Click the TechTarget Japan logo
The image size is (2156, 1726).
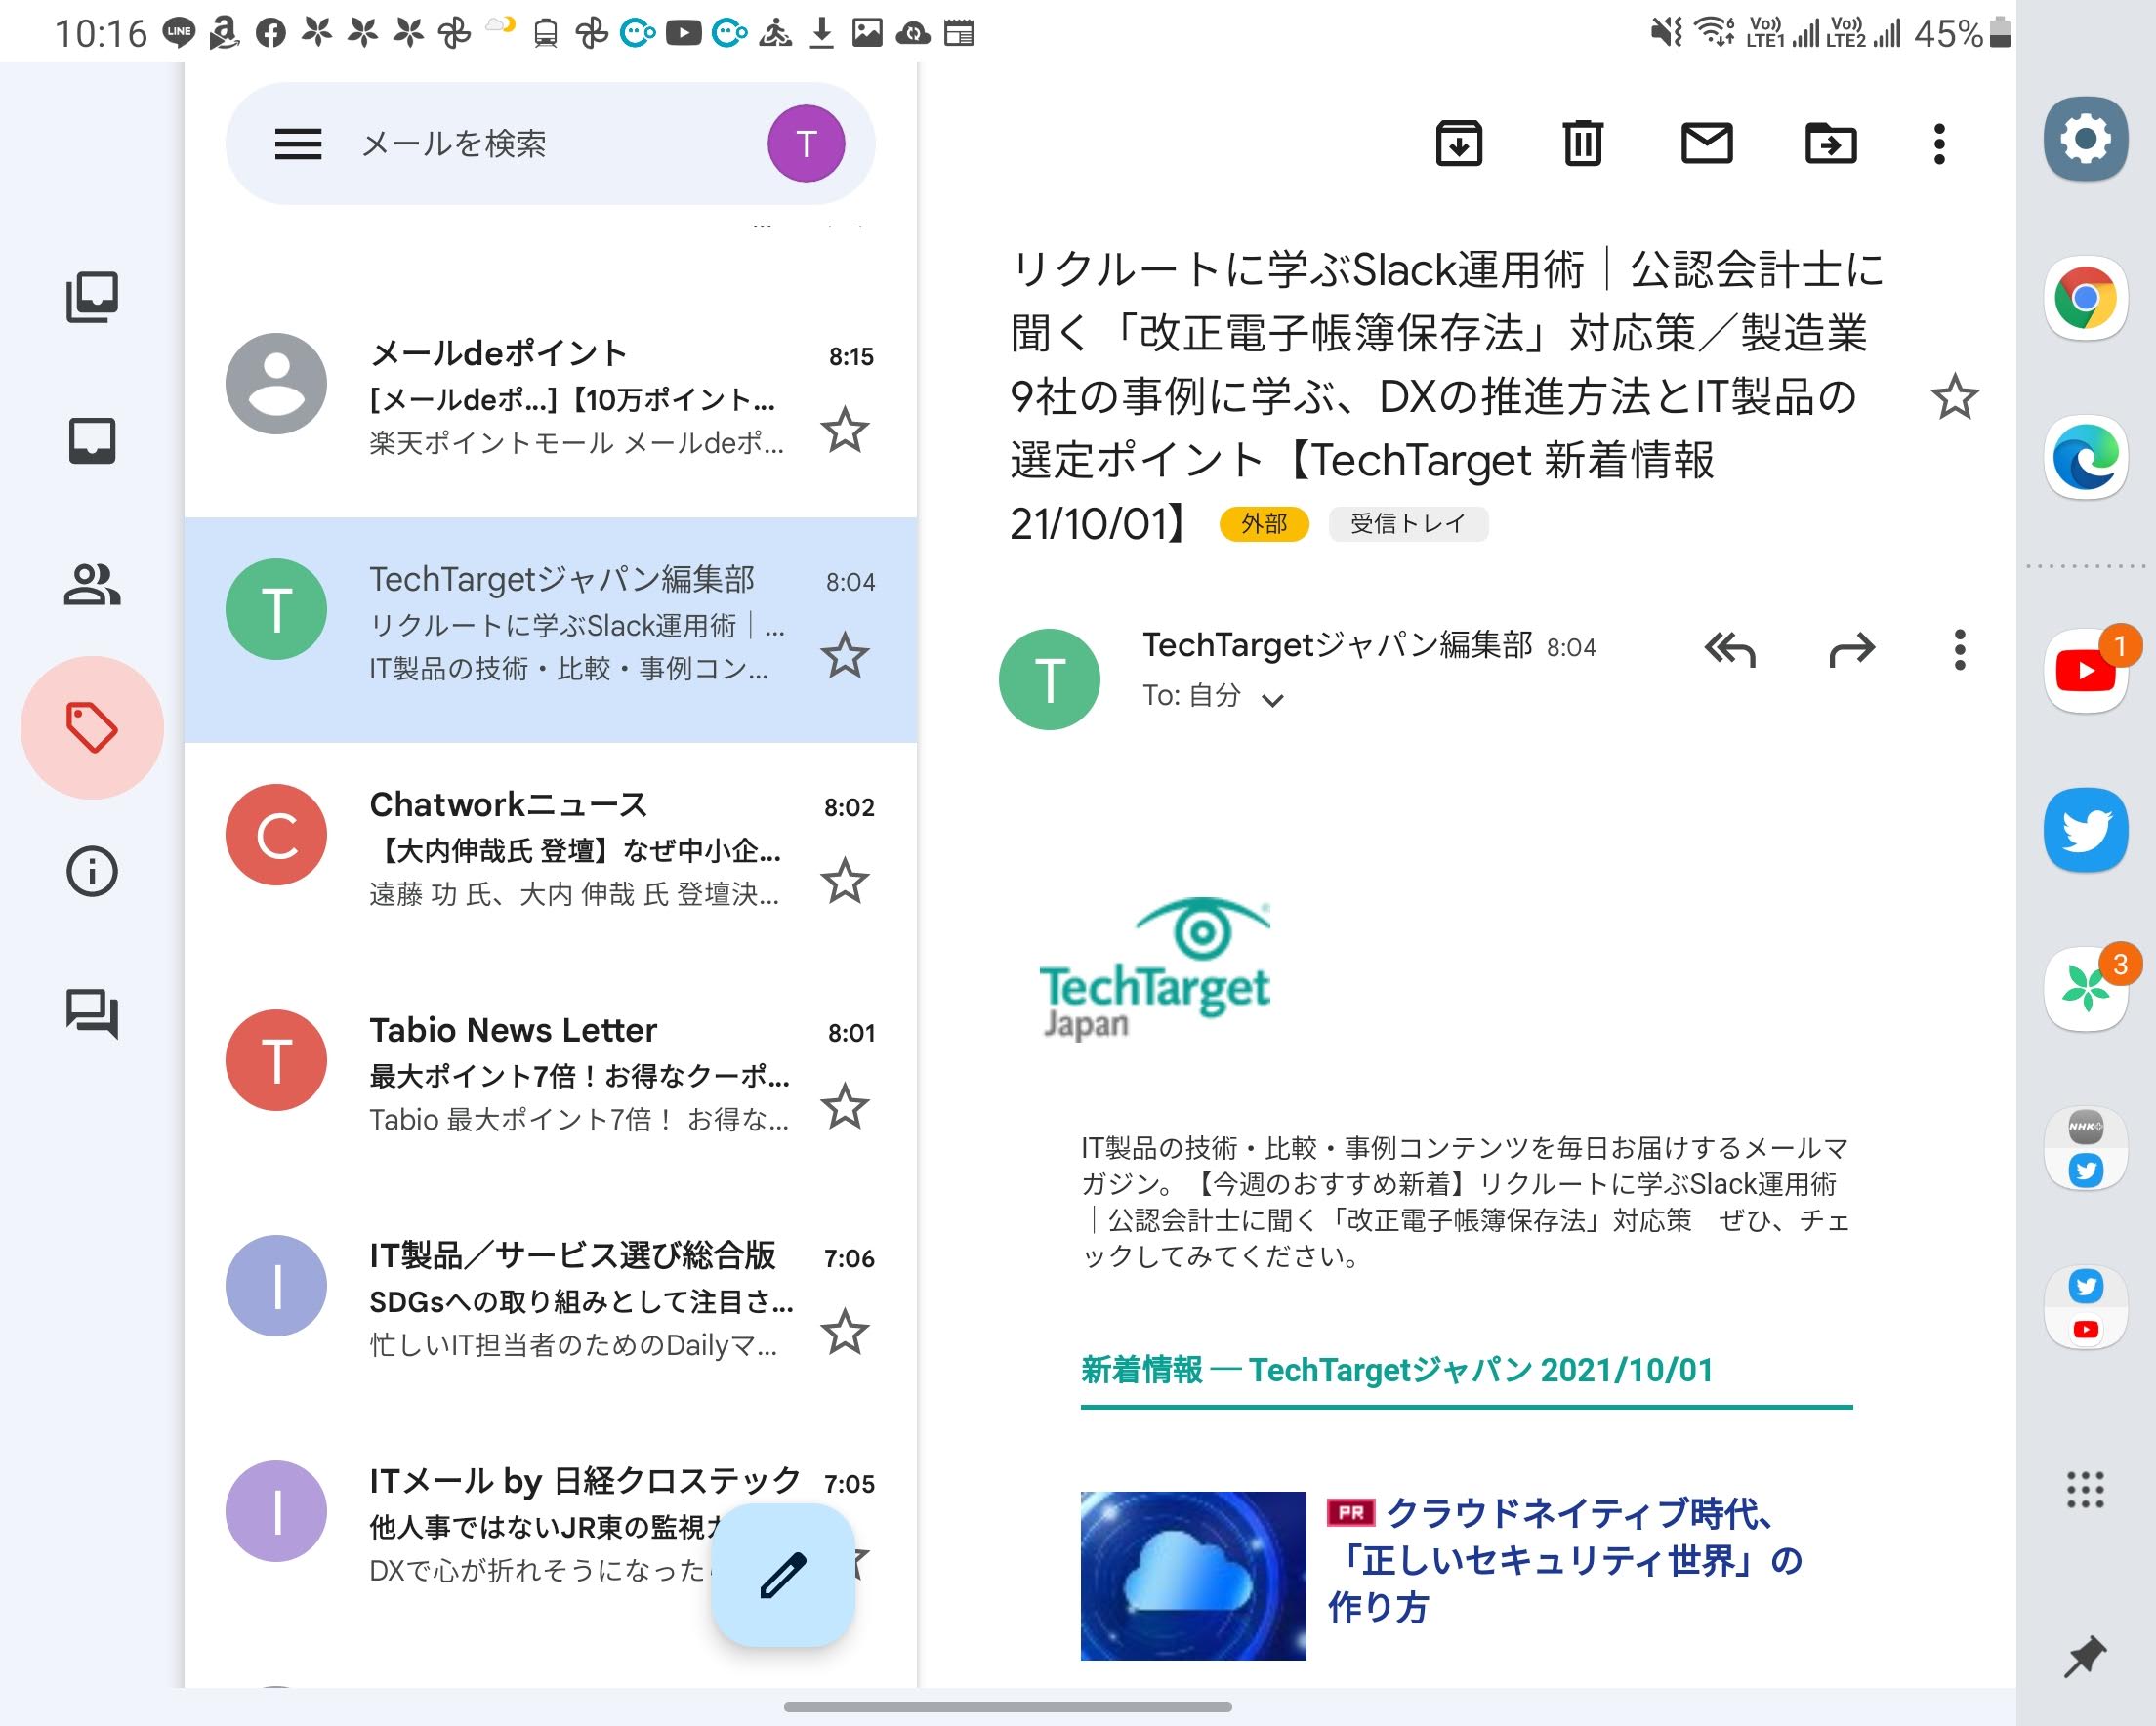click(x=1155, y=969)
